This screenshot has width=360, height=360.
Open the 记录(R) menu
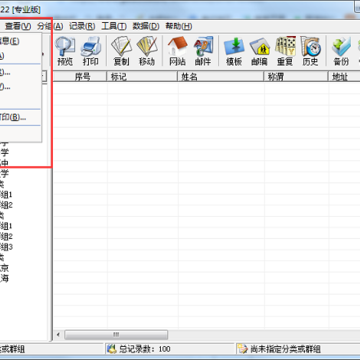point(82,26)
